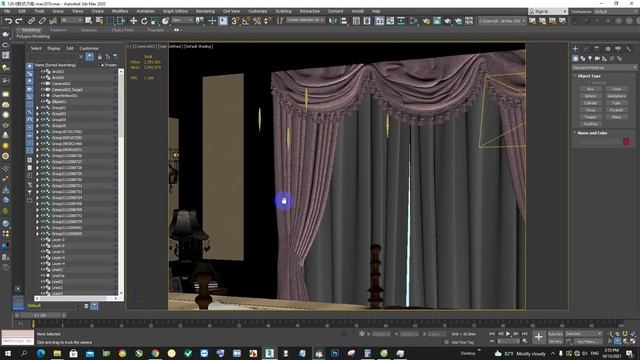Image resolution: width=640 pixels, height=360 pixels.
Task: Switch to the Modify command panel tab
Action: point(586,49)
